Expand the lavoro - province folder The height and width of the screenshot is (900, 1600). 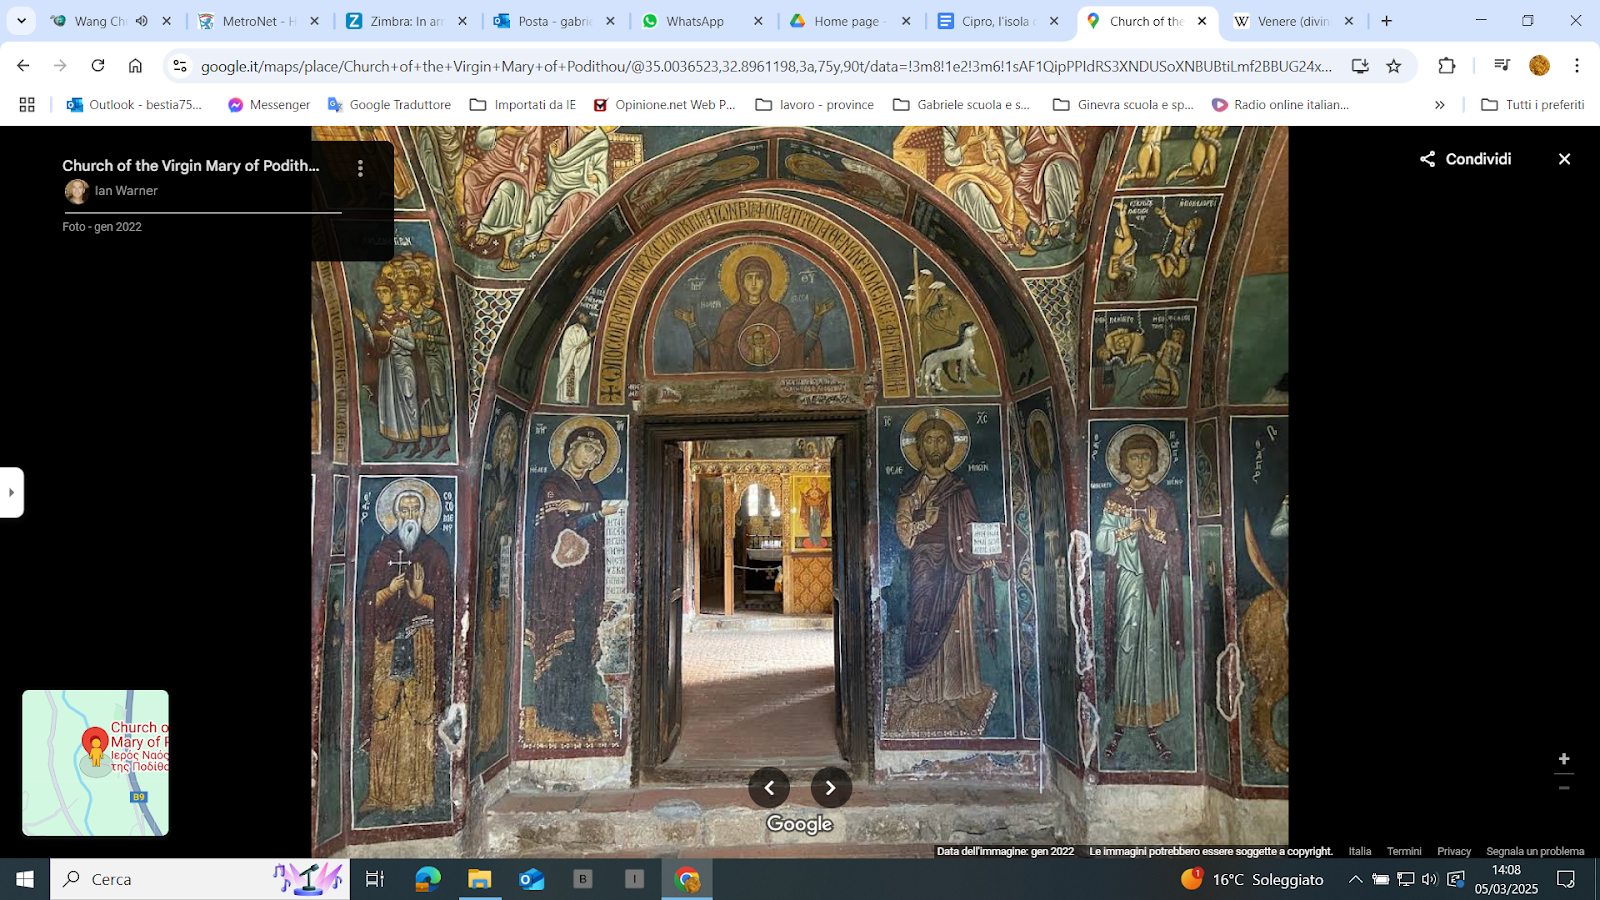click(x=815, y=105)
